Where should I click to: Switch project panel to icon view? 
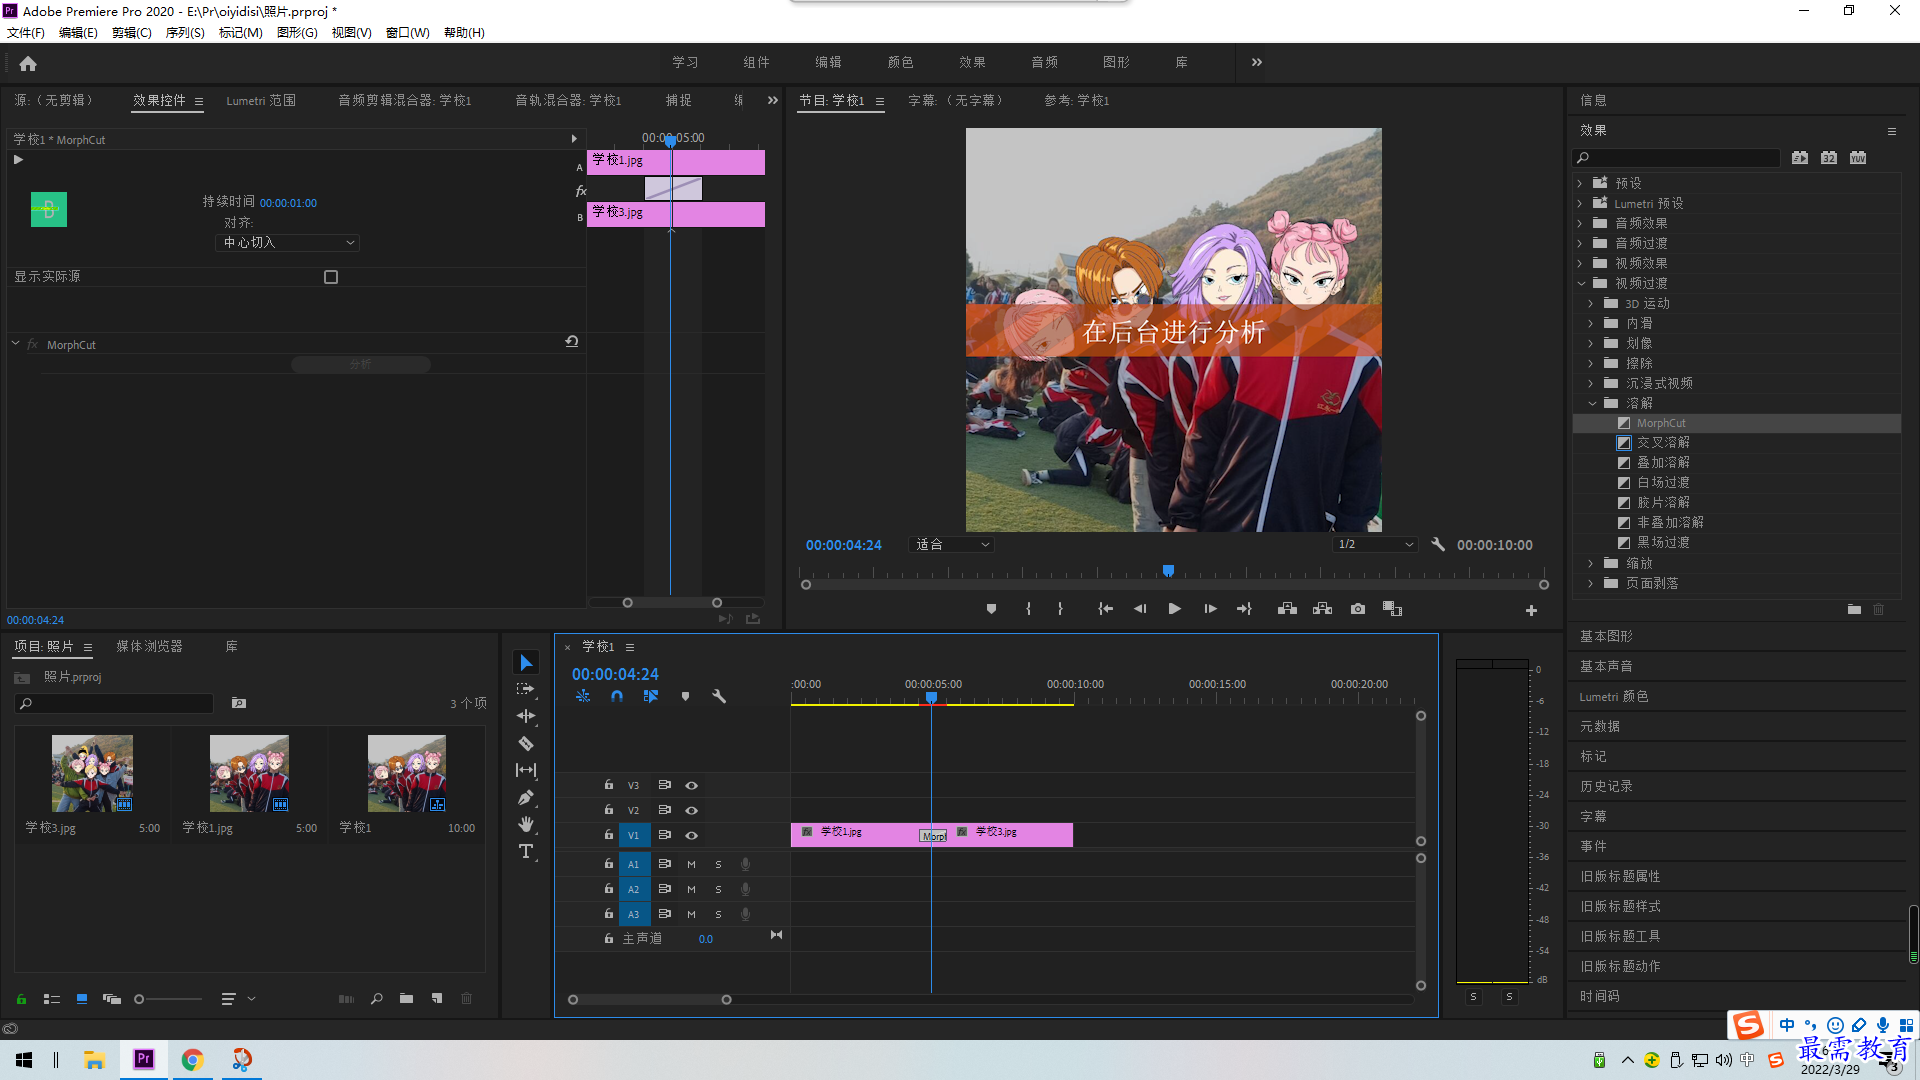pyautogui.click(x=82, y=998)
